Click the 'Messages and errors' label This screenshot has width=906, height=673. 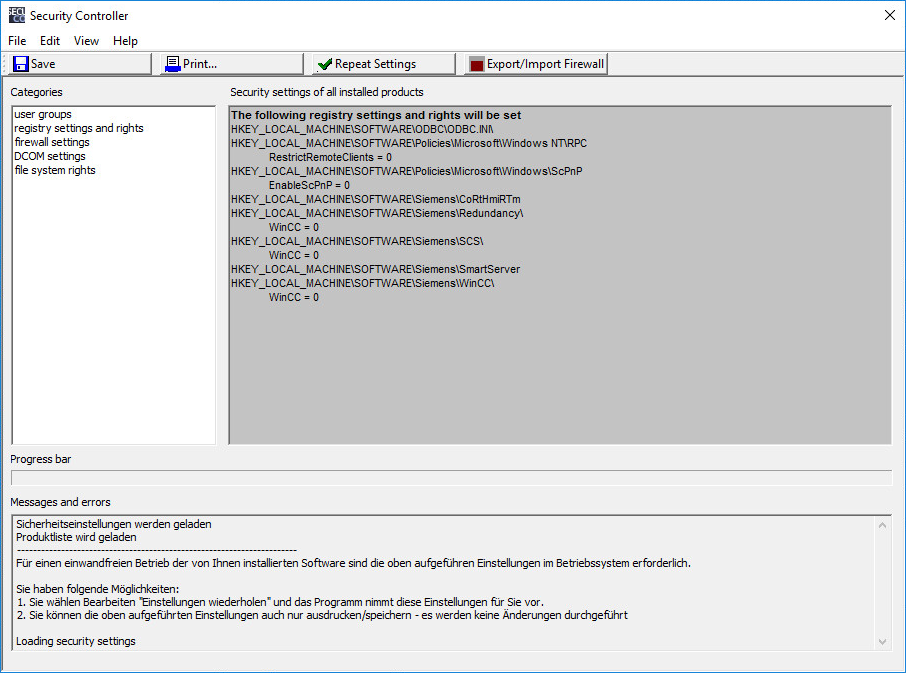tap(60, 503)
